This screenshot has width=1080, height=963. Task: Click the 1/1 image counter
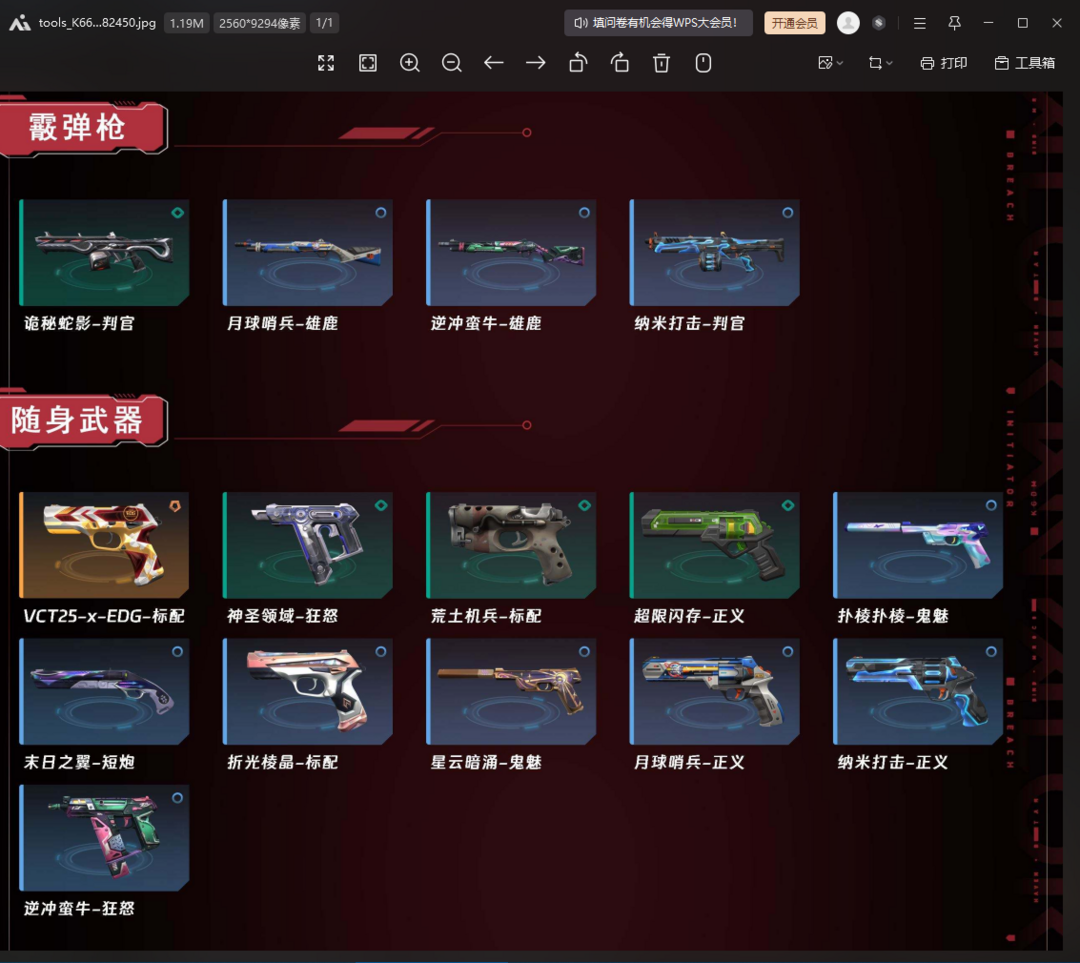(324, 23)
